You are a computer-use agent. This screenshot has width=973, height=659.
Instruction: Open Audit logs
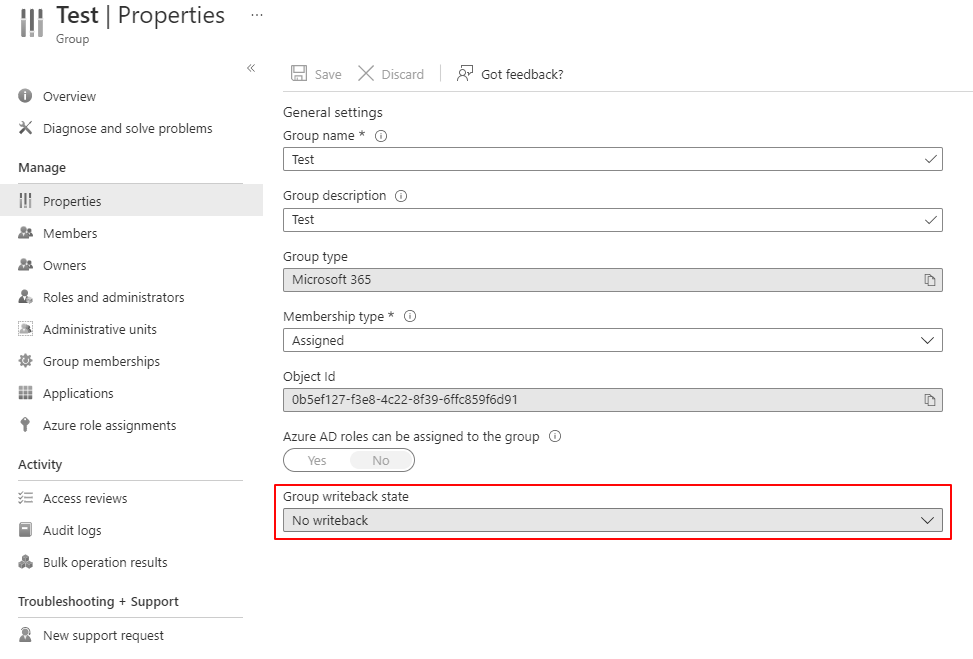click(x=72, y=531)
